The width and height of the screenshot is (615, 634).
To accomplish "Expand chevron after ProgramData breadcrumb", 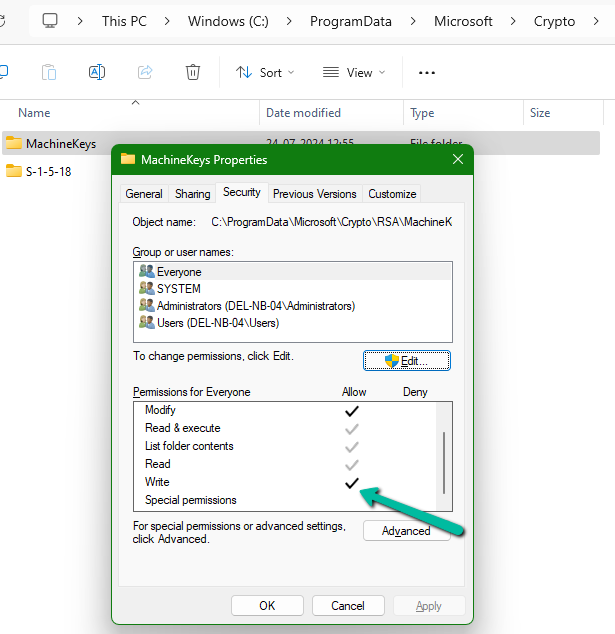I will coord(413,21).
